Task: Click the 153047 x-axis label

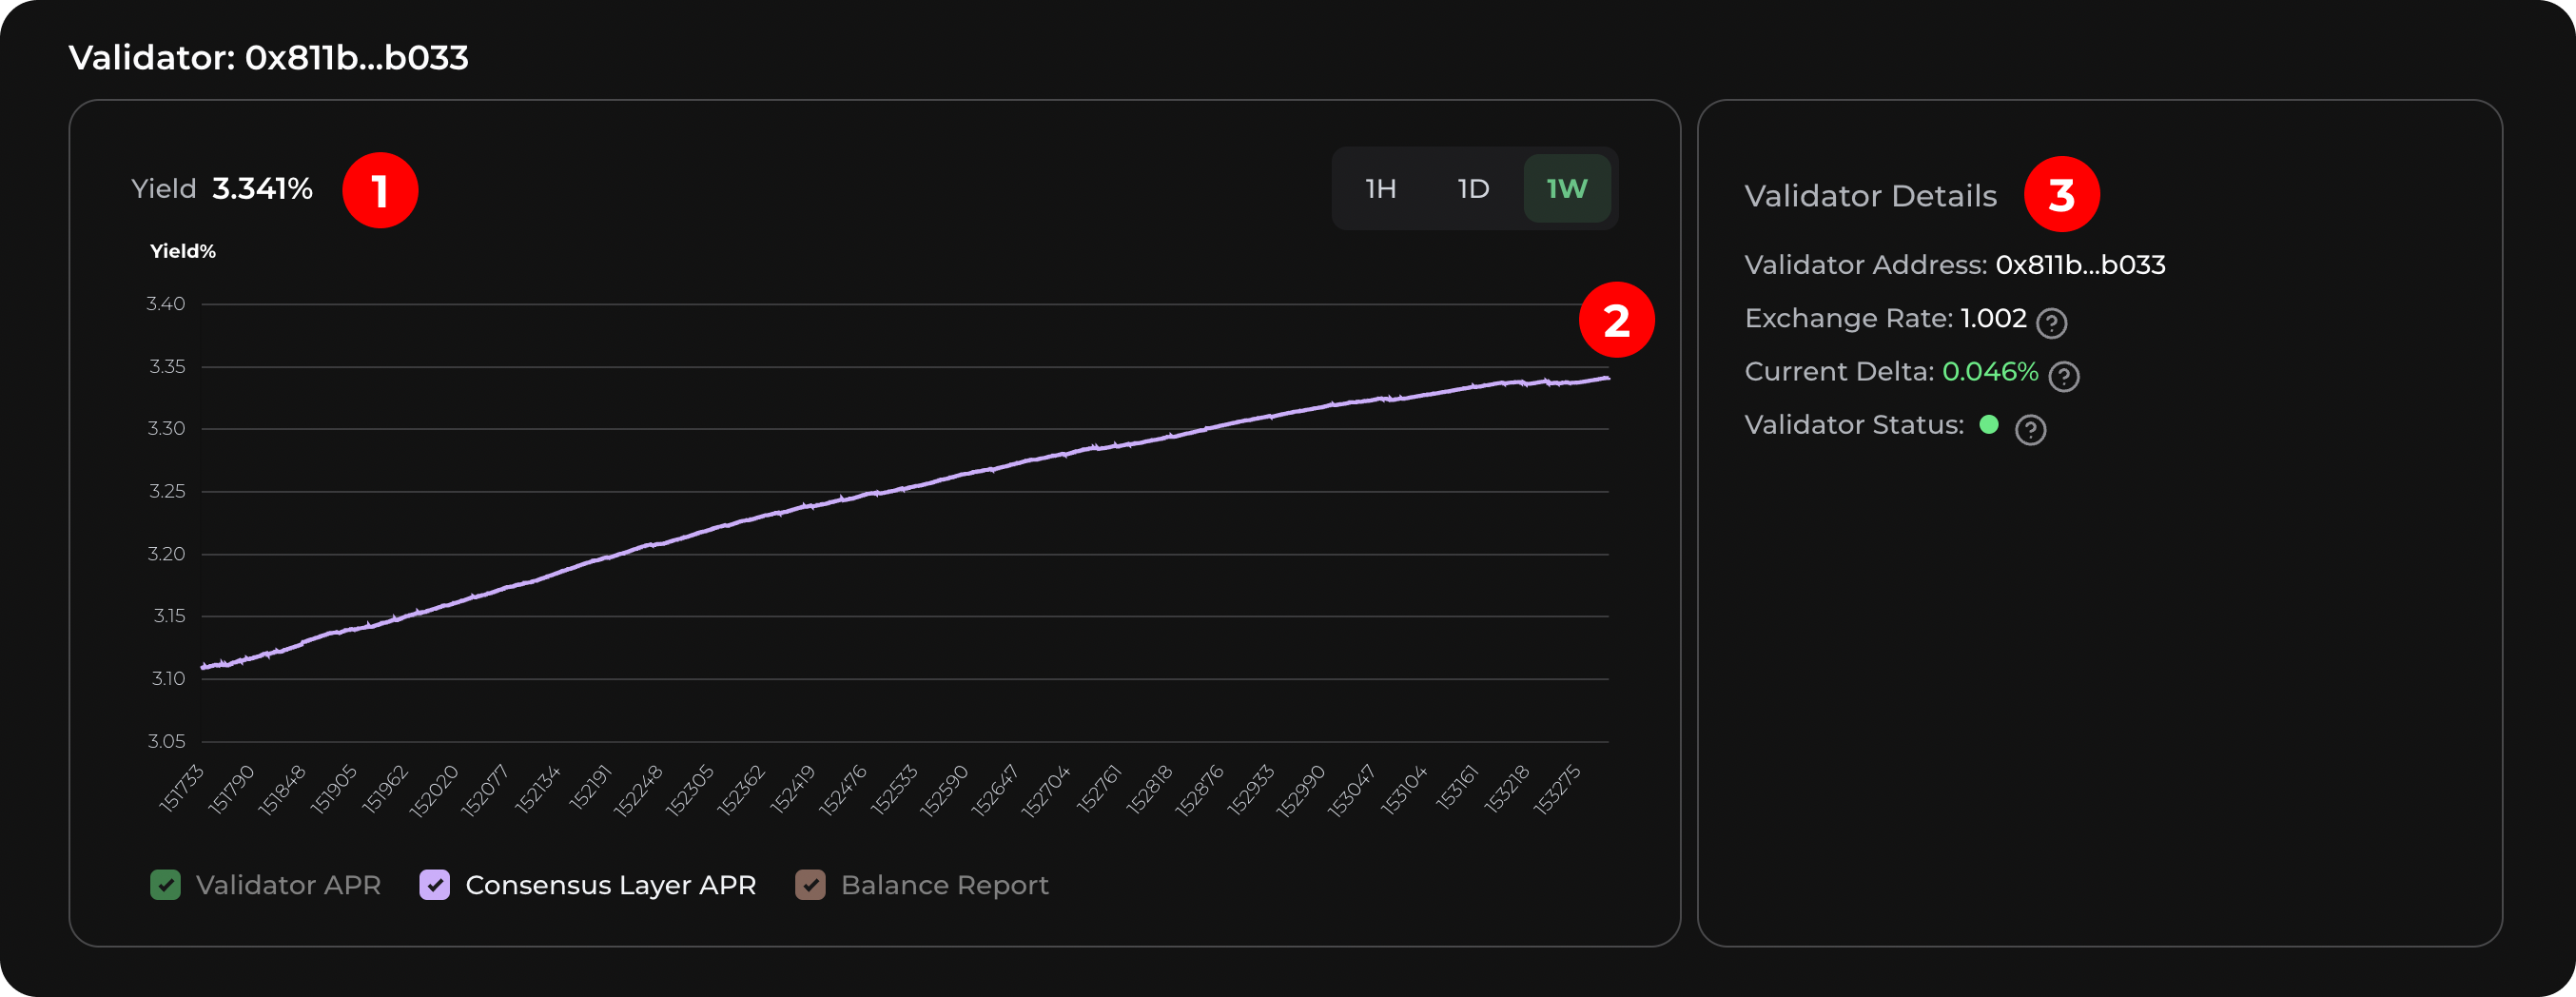Action: [1352, 791]
